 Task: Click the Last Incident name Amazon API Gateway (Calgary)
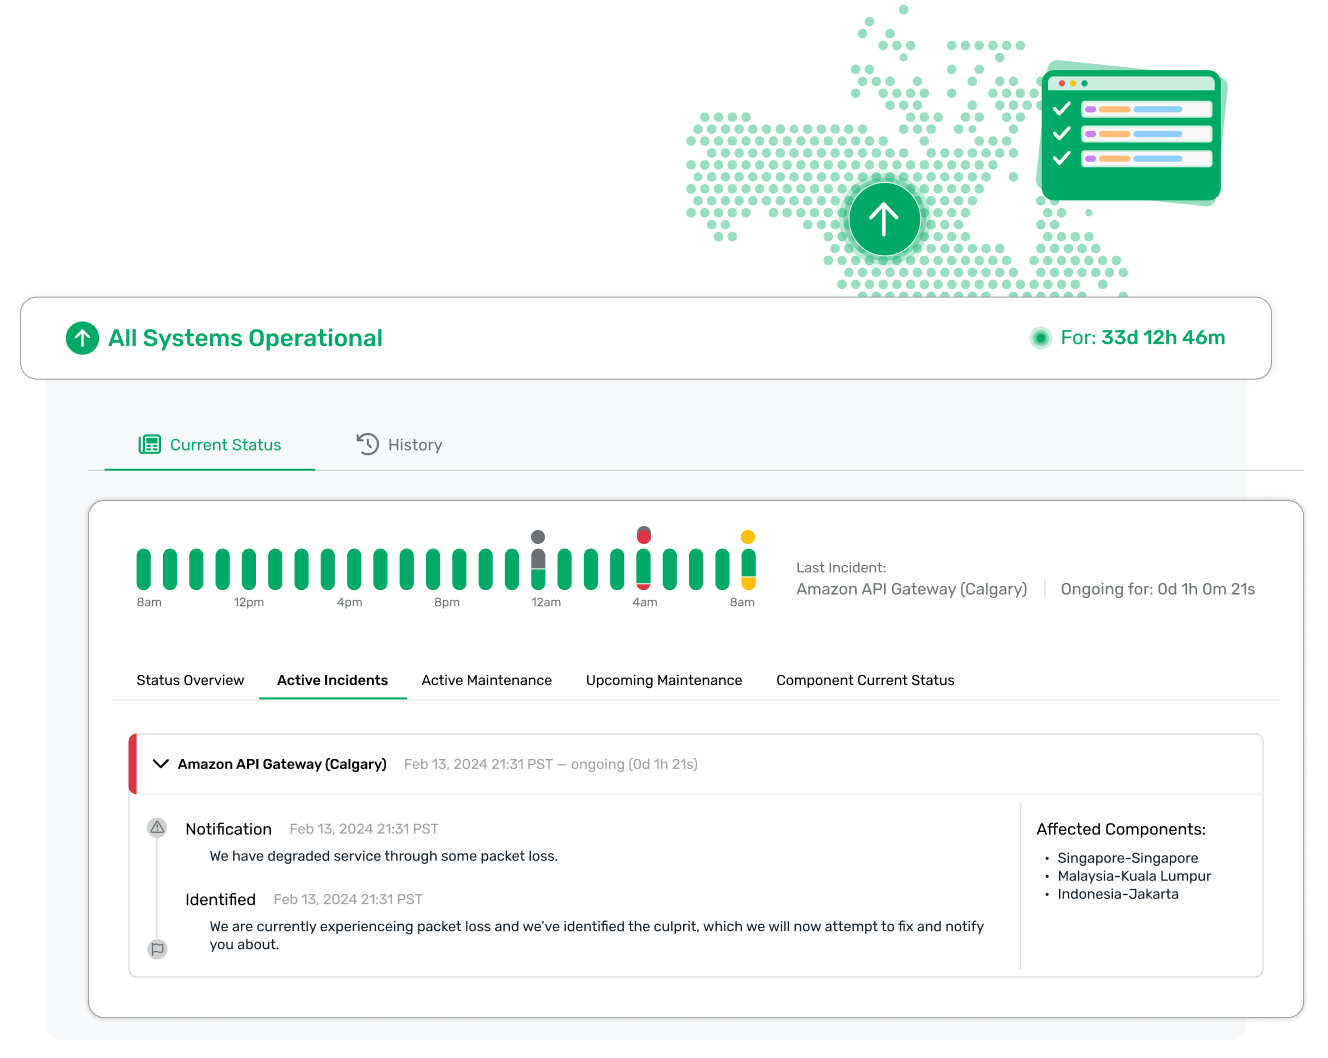[x=911, y=589]
